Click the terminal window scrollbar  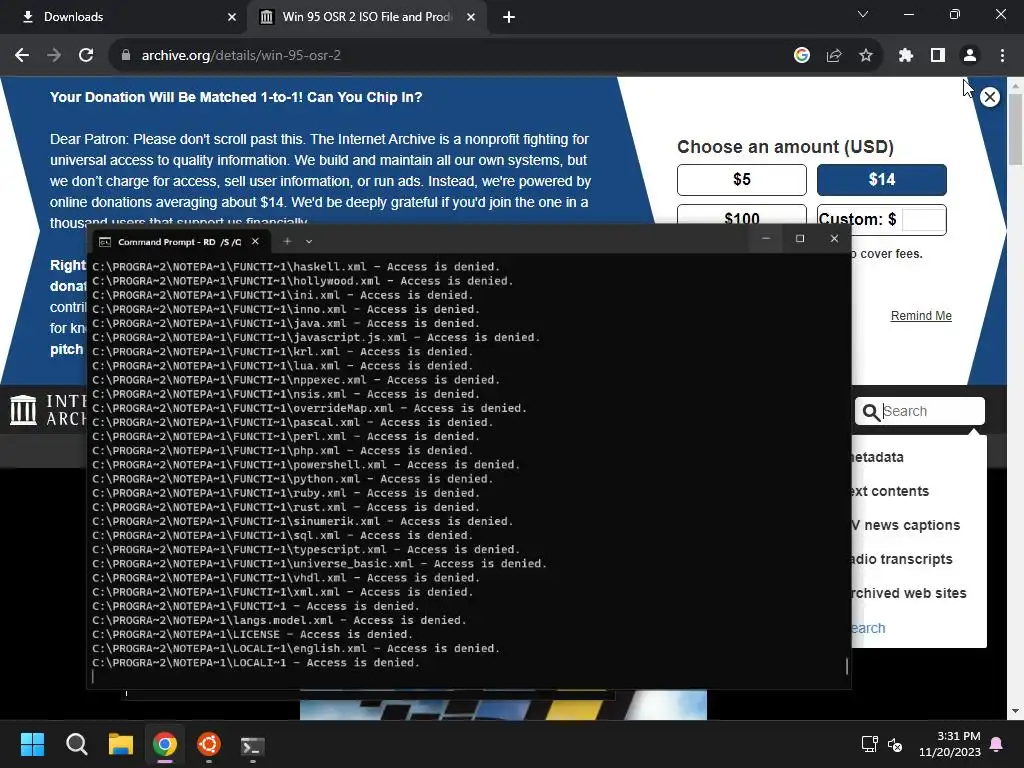coord(846,665)
